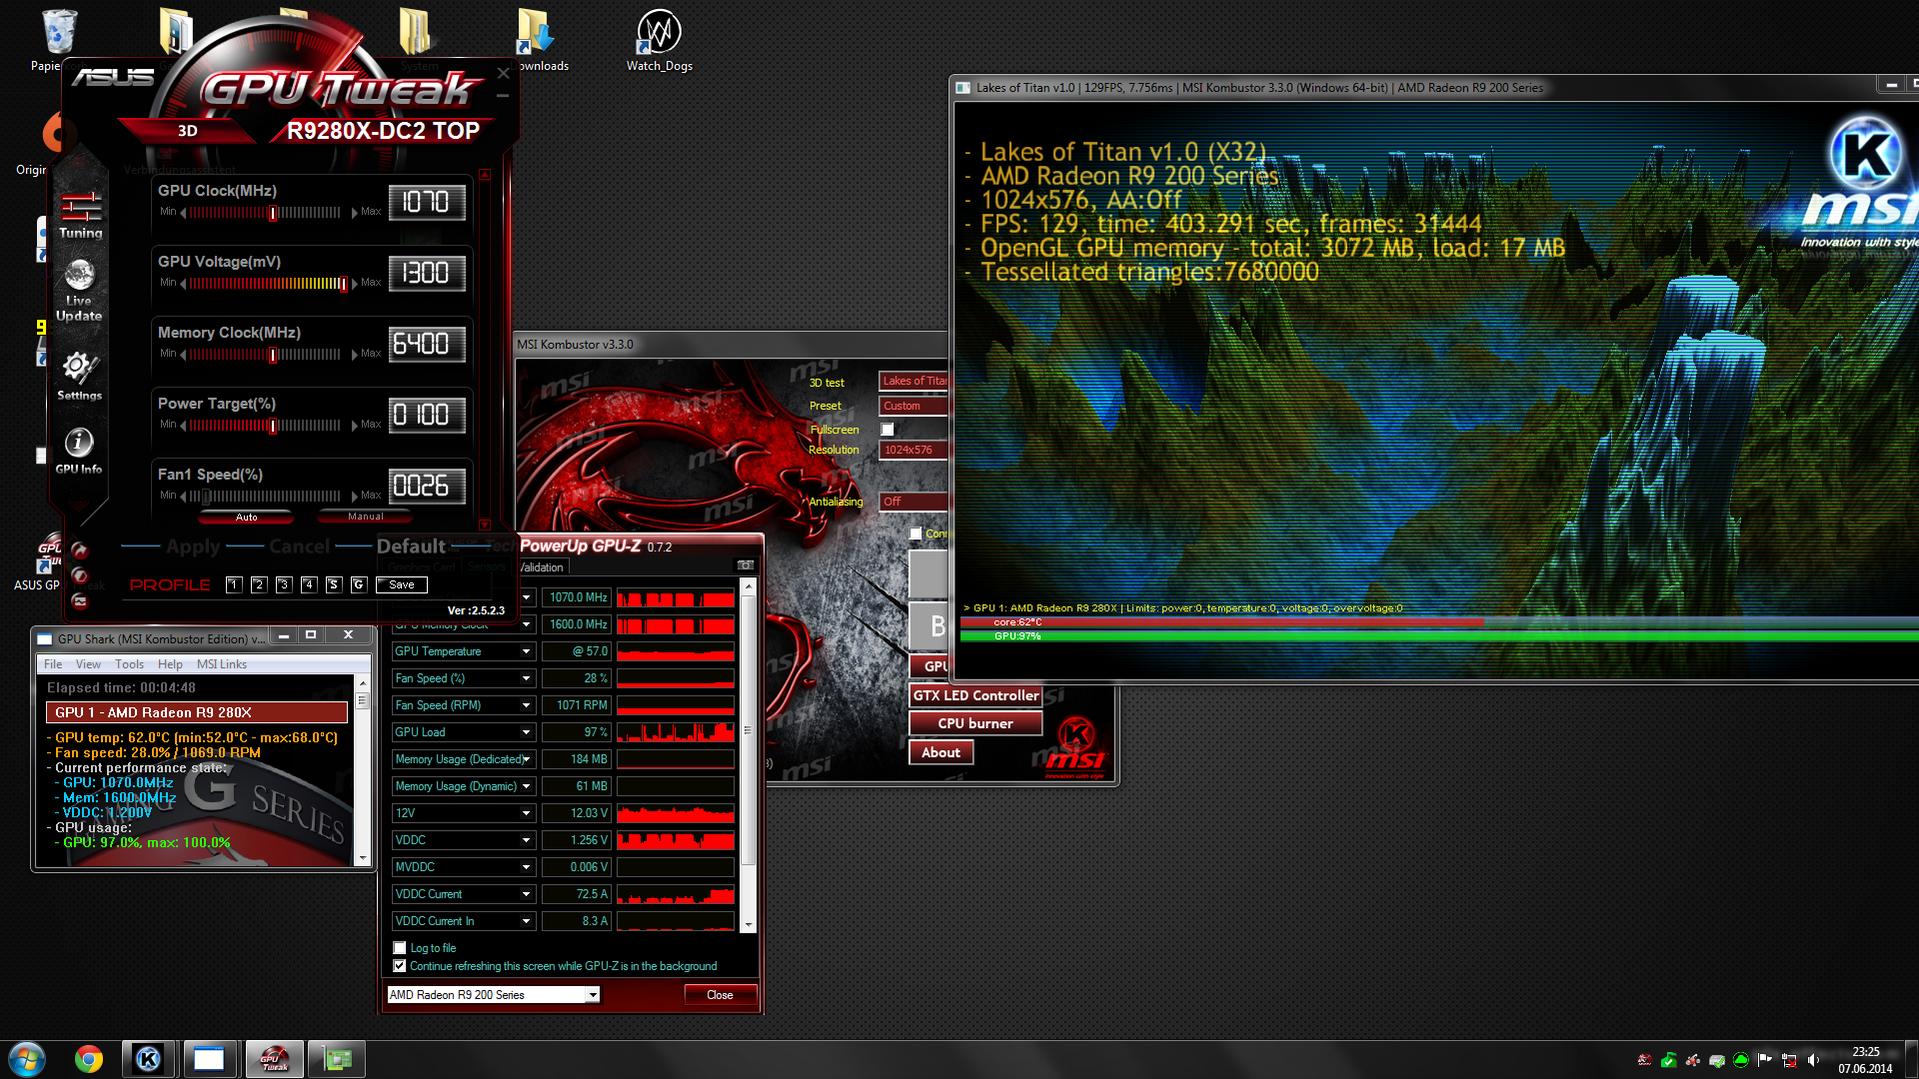This screenshot has height=1079, width=1919.
Task: Select profile slot 1 in GPU Tweak
Action: point(234,585)
